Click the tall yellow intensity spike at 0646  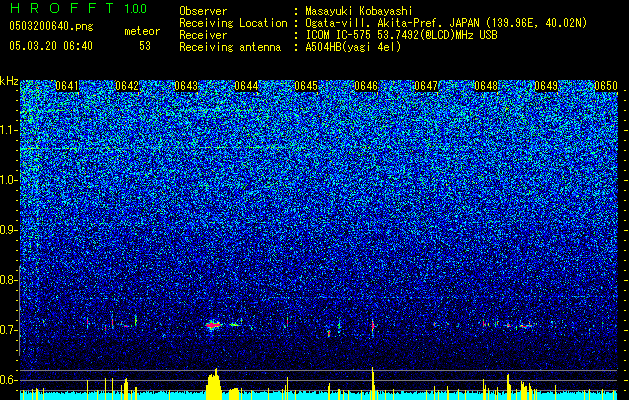tap(373, 383)
